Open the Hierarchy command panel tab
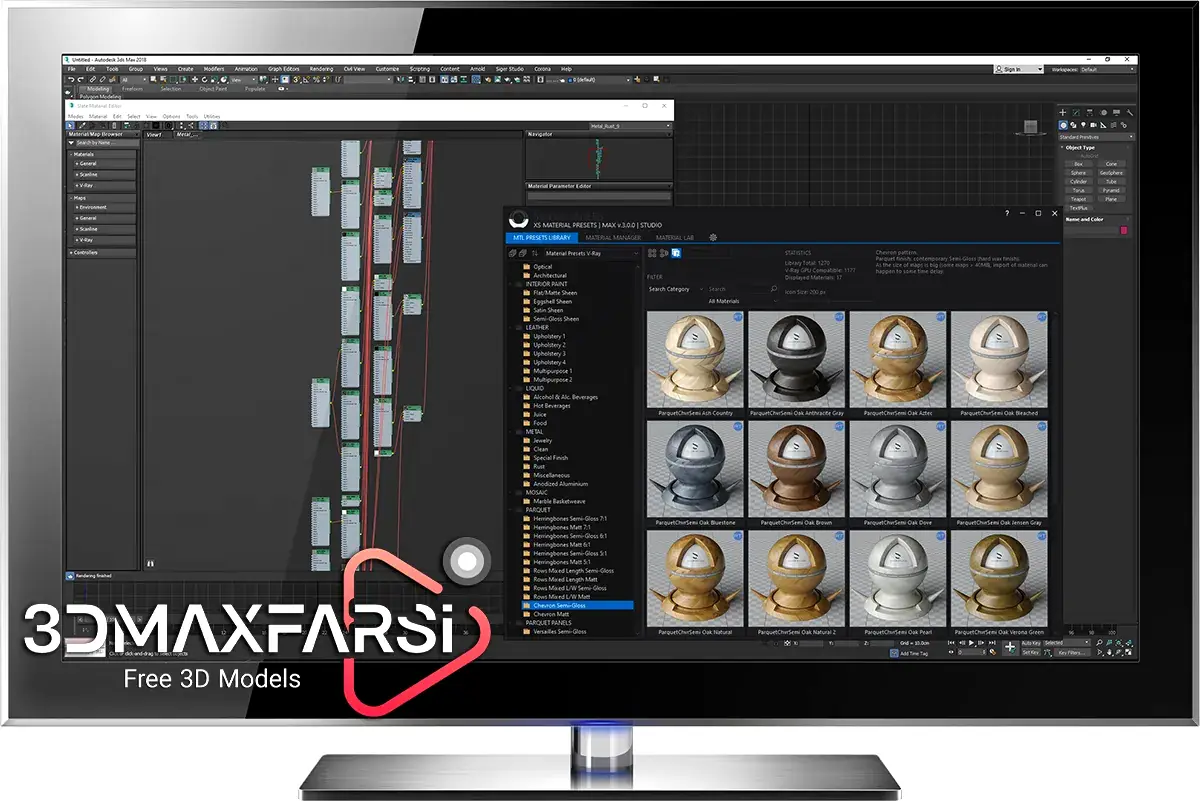Screen dimensions: 1200x801 pyautogui.click(x=1089, y=112)
